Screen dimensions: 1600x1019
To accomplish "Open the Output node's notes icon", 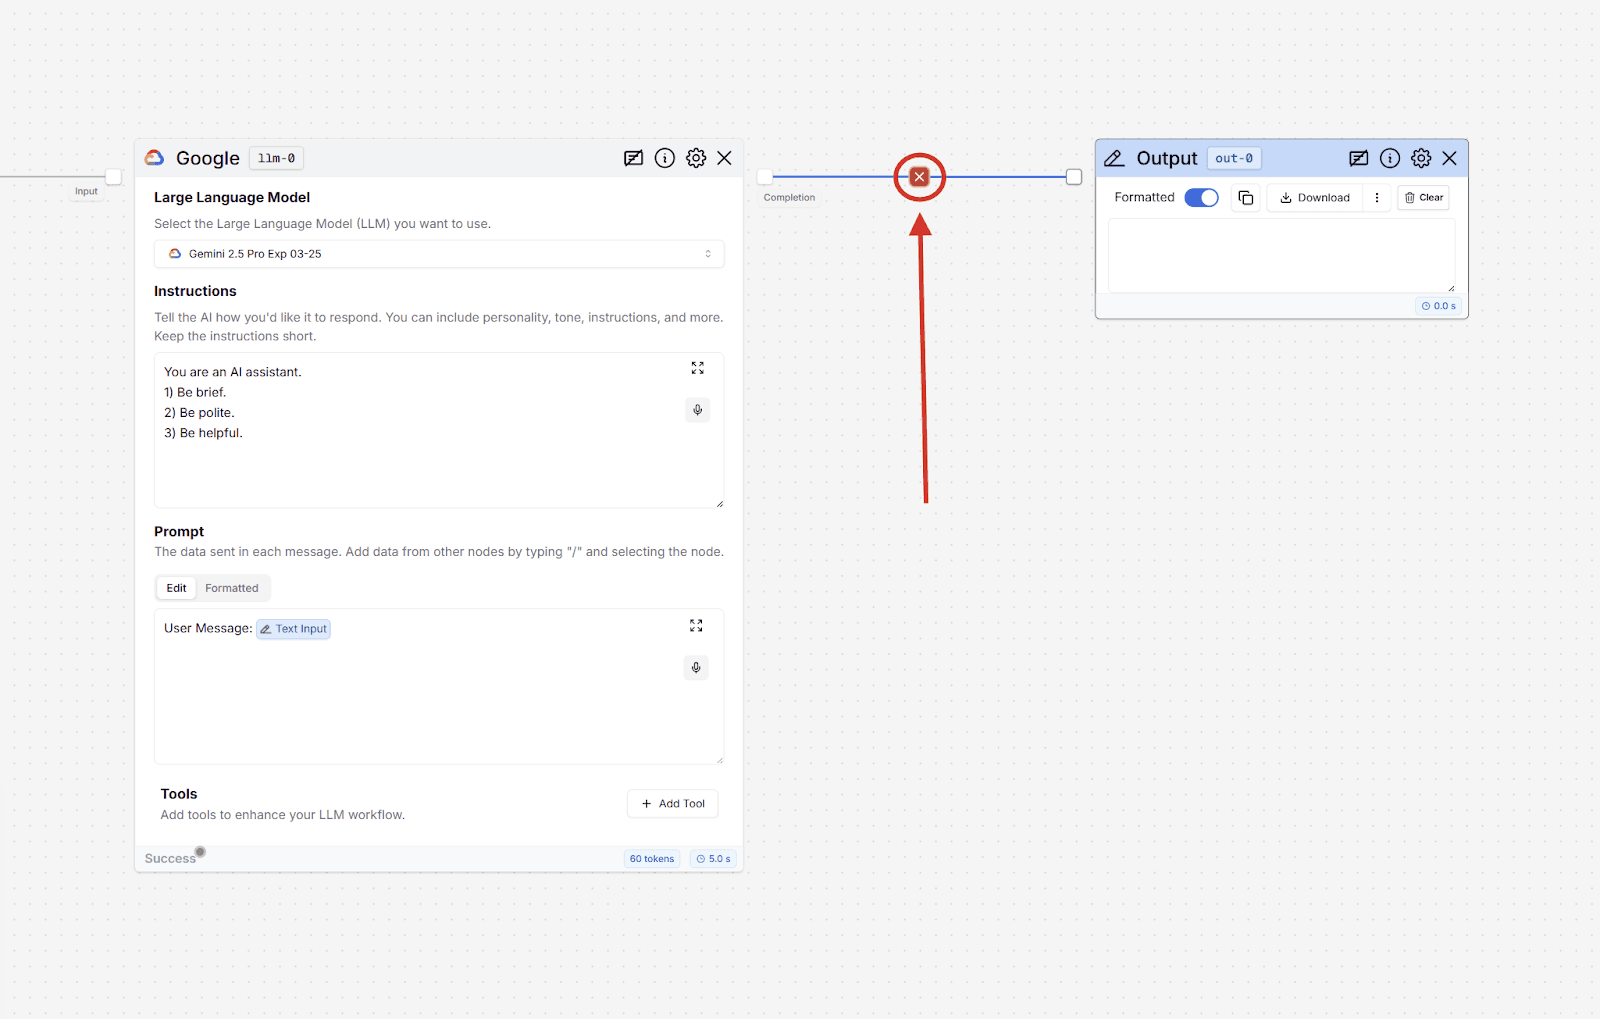I will tap(1358, 158).
